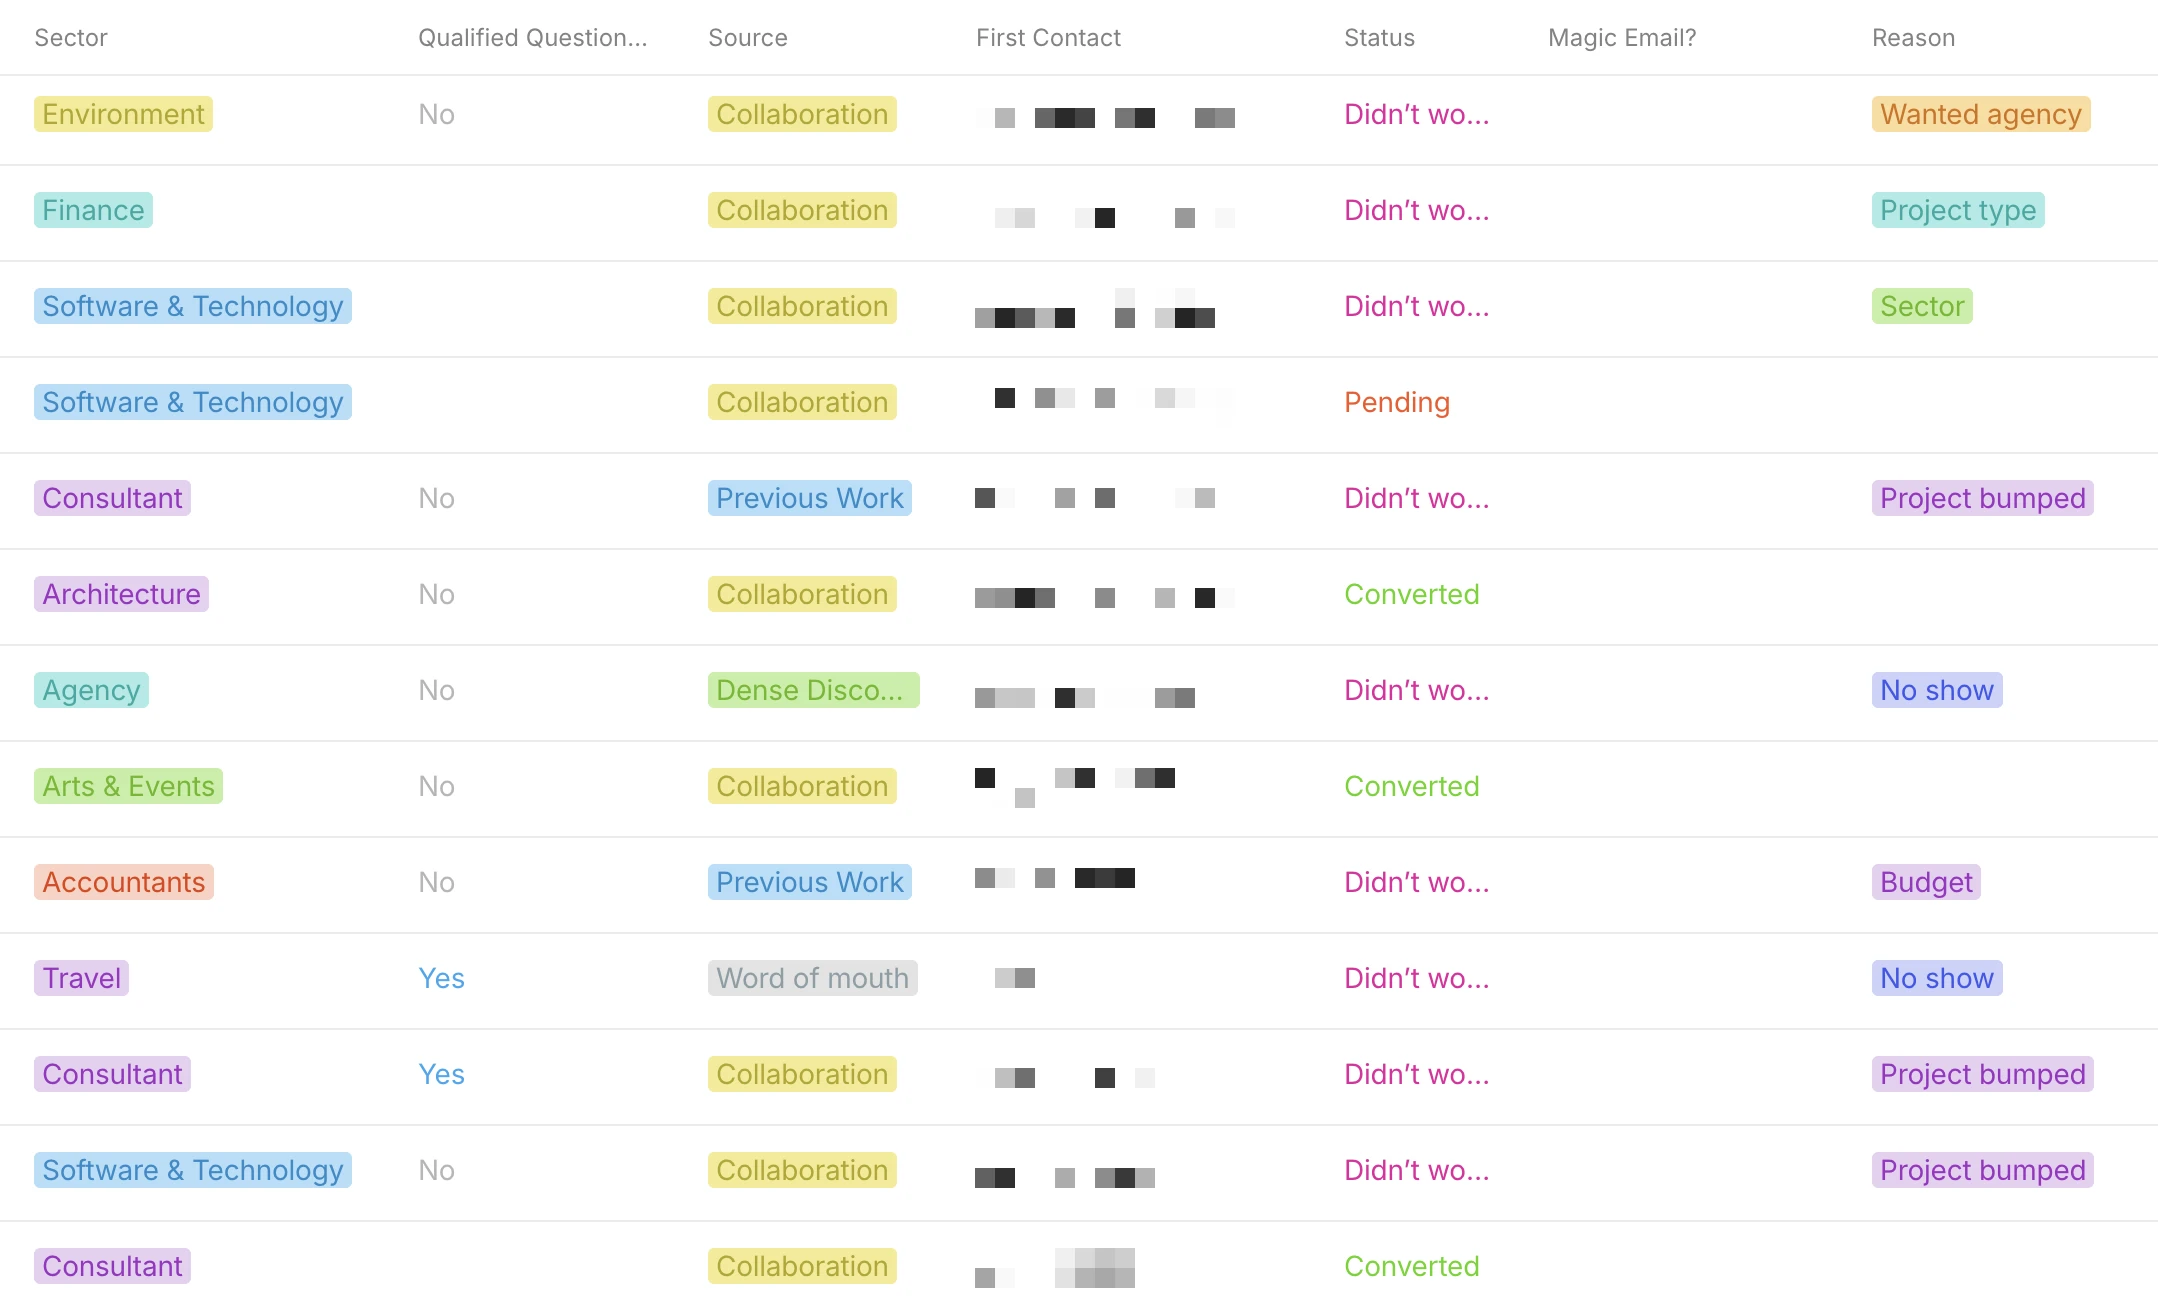The width and height of the screenshot is (2158, 1315).
Task: Select the Environment sector tag
Action: tap(123, 114)
